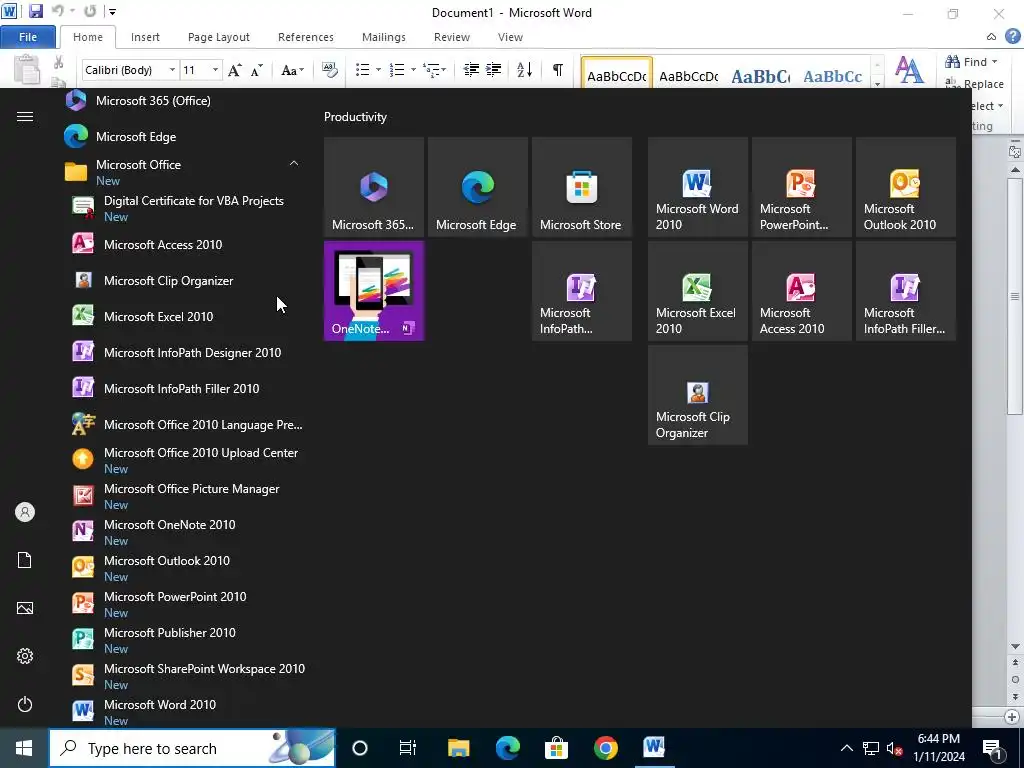Screen dimensions: 1024x768
Task: Open Pictures from Start sidebar
Action: 25,608
